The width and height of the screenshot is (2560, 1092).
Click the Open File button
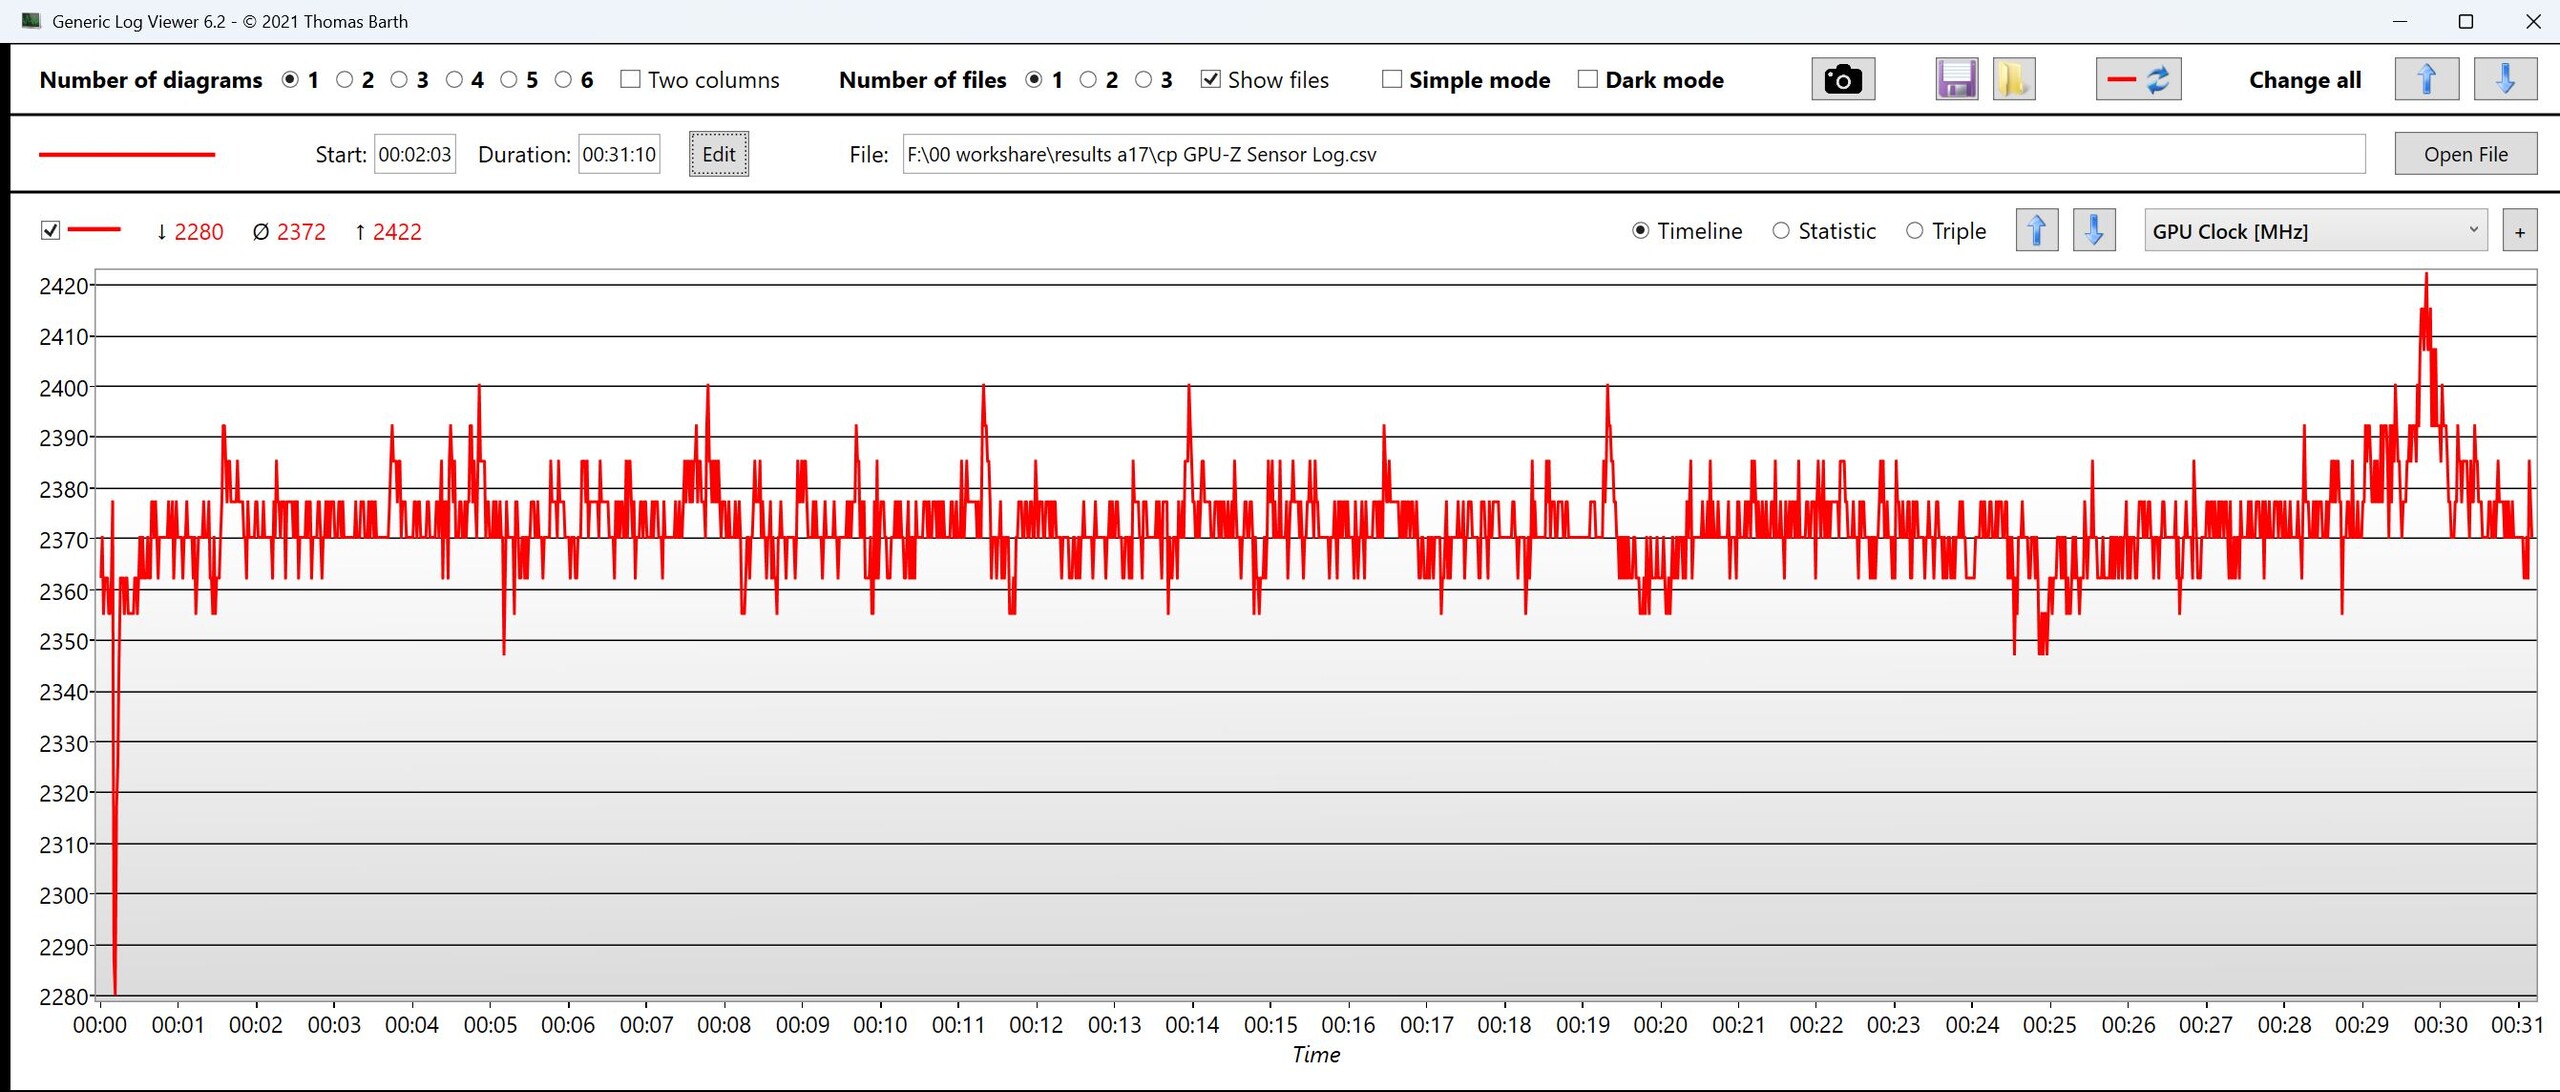tap(2465, 154)
